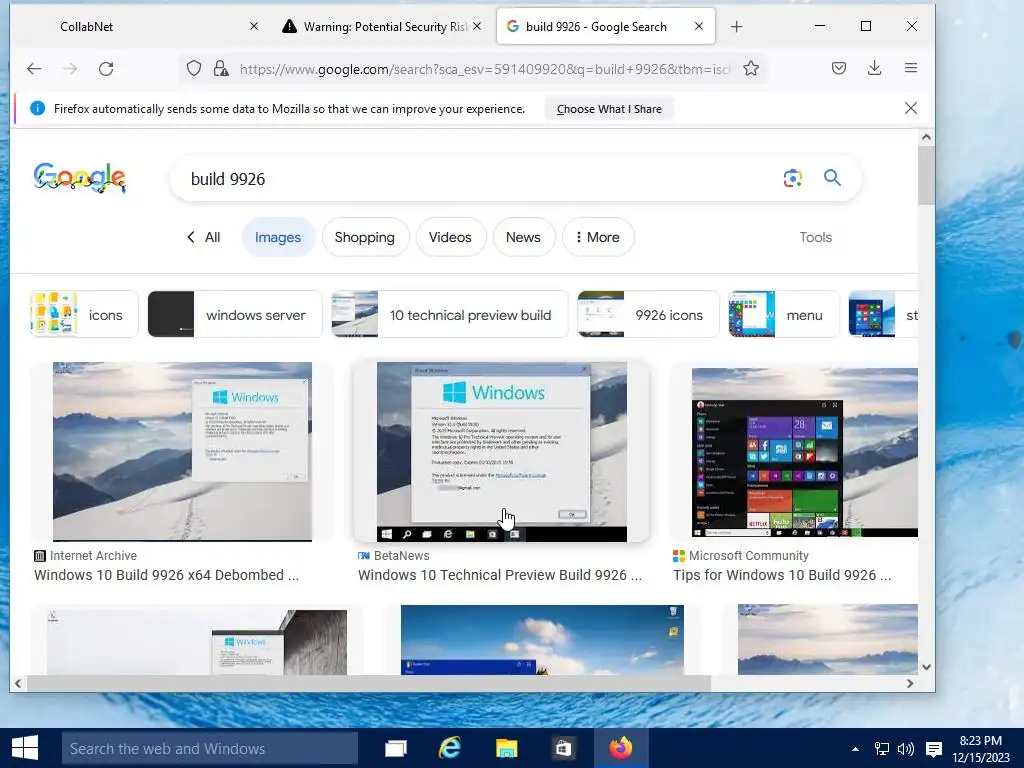The height and width of the screenshot is (768, 1024).
Task: Click the forward navigation arrow
Action: point(70,69)
